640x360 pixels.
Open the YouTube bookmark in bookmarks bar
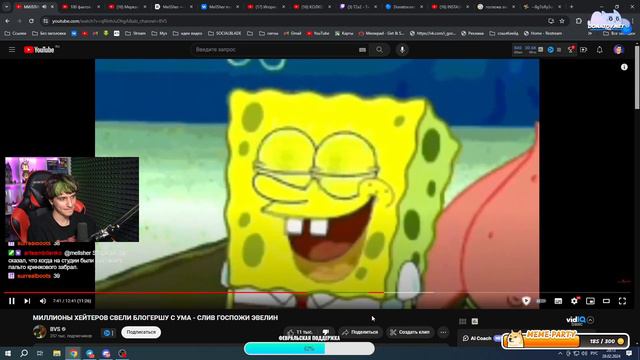point(318,33)
